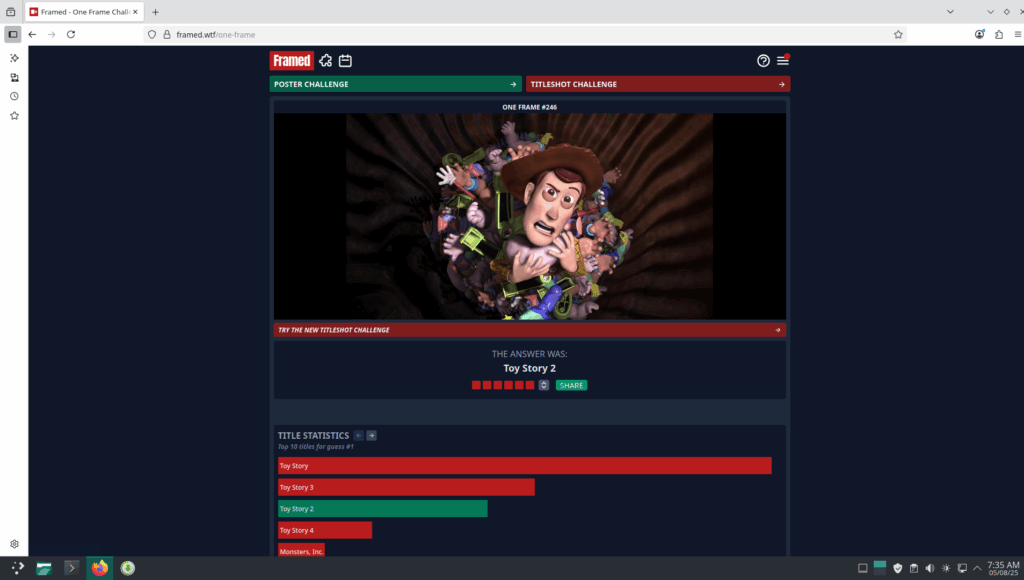The width and height of the screenshot is (1024, 580).
Task: Toggle the Firefox sidebar button
Action: (13, 34)
